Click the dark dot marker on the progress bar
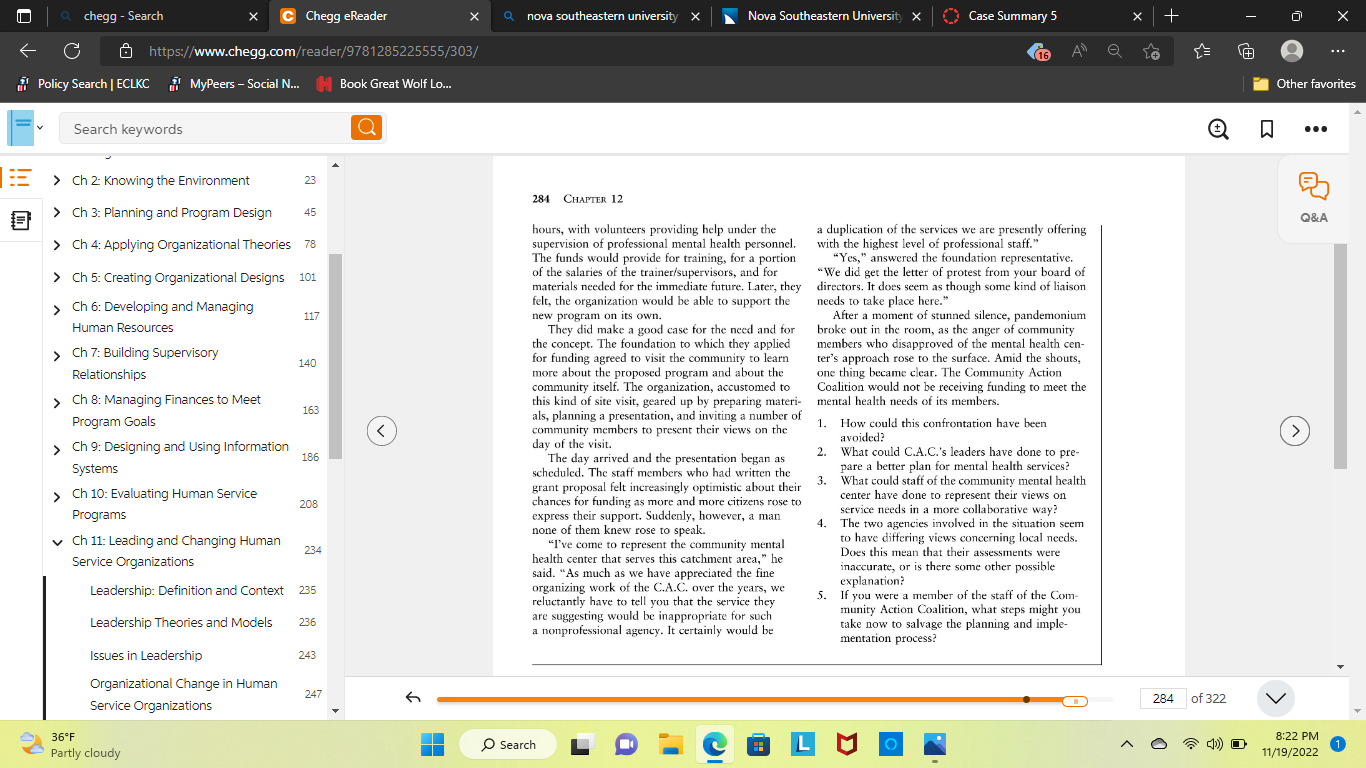 click(1027, 700)
